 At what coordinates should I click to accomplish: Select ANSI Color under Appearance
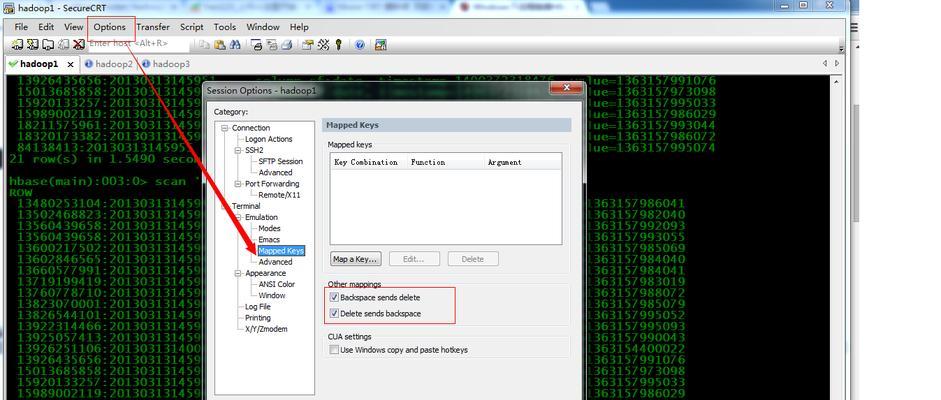point(277,284)
